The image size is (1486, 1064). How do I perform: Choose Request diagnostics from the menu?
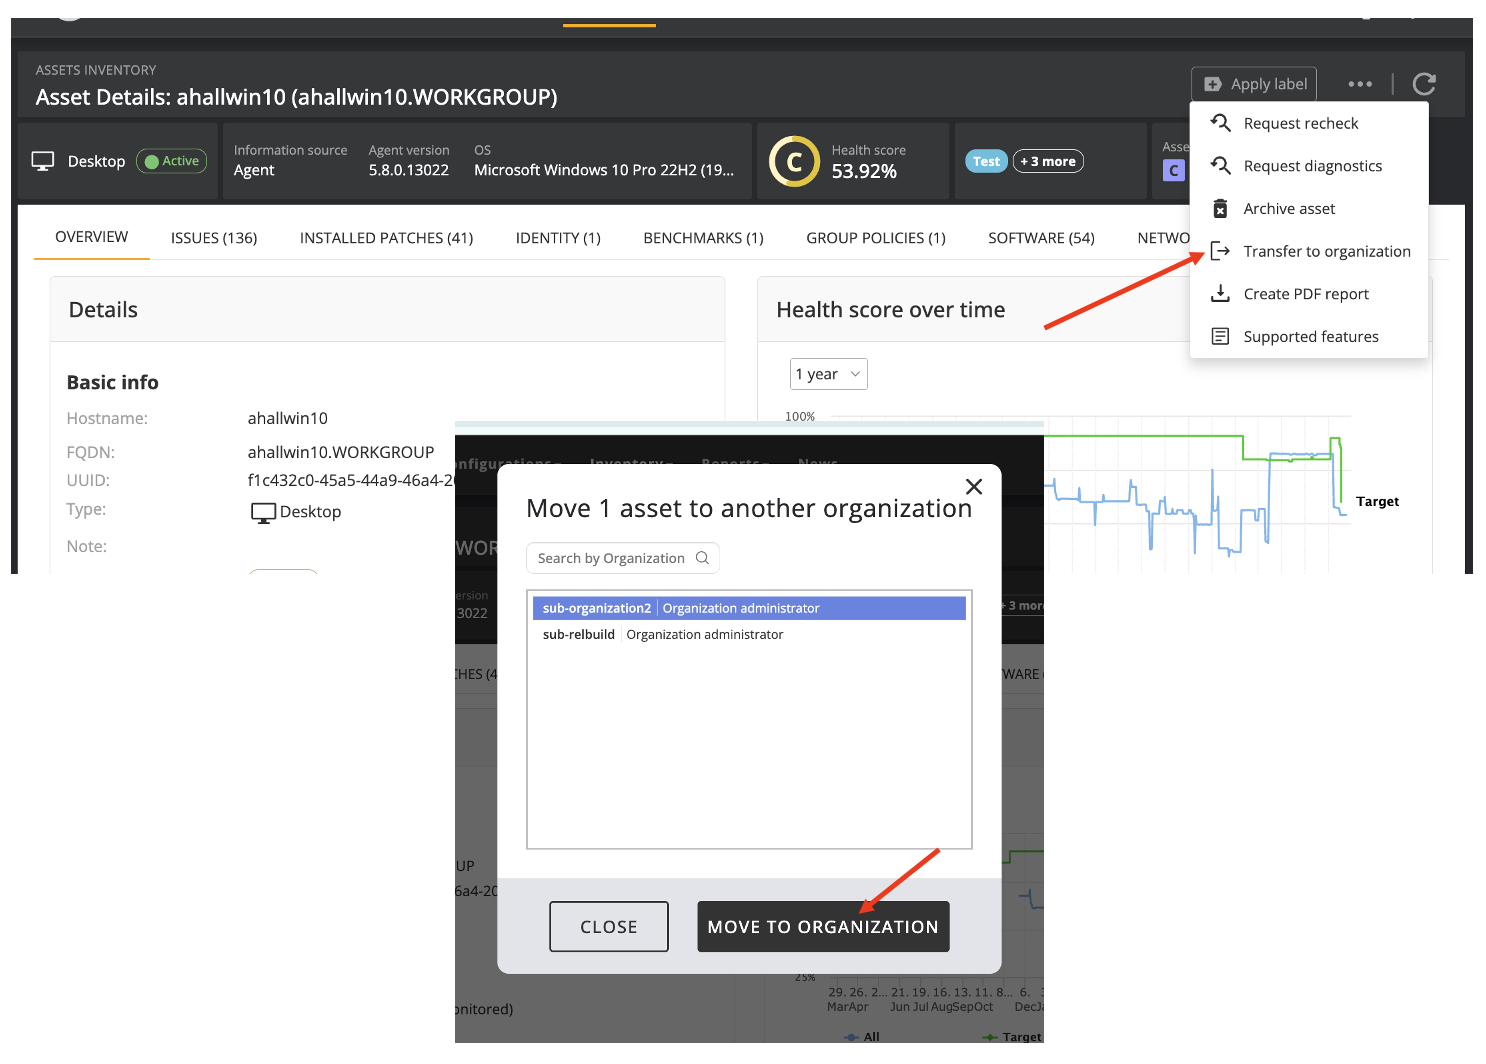click(1312, 166)
